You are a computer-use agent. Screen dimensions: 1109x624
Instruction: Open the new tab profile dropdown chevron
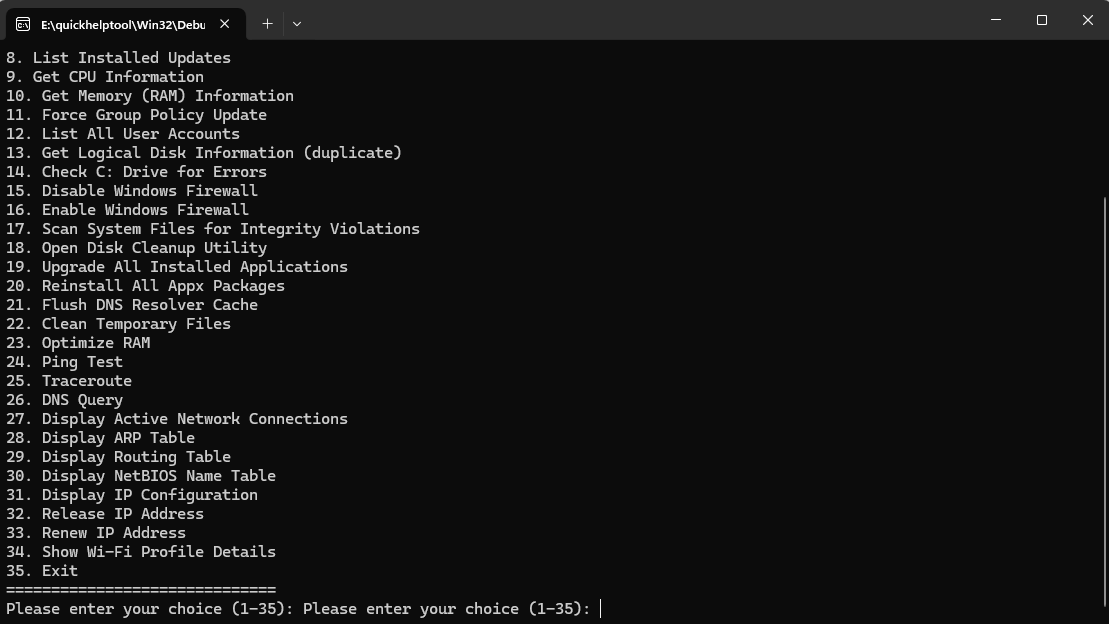[x=297, y=24]
